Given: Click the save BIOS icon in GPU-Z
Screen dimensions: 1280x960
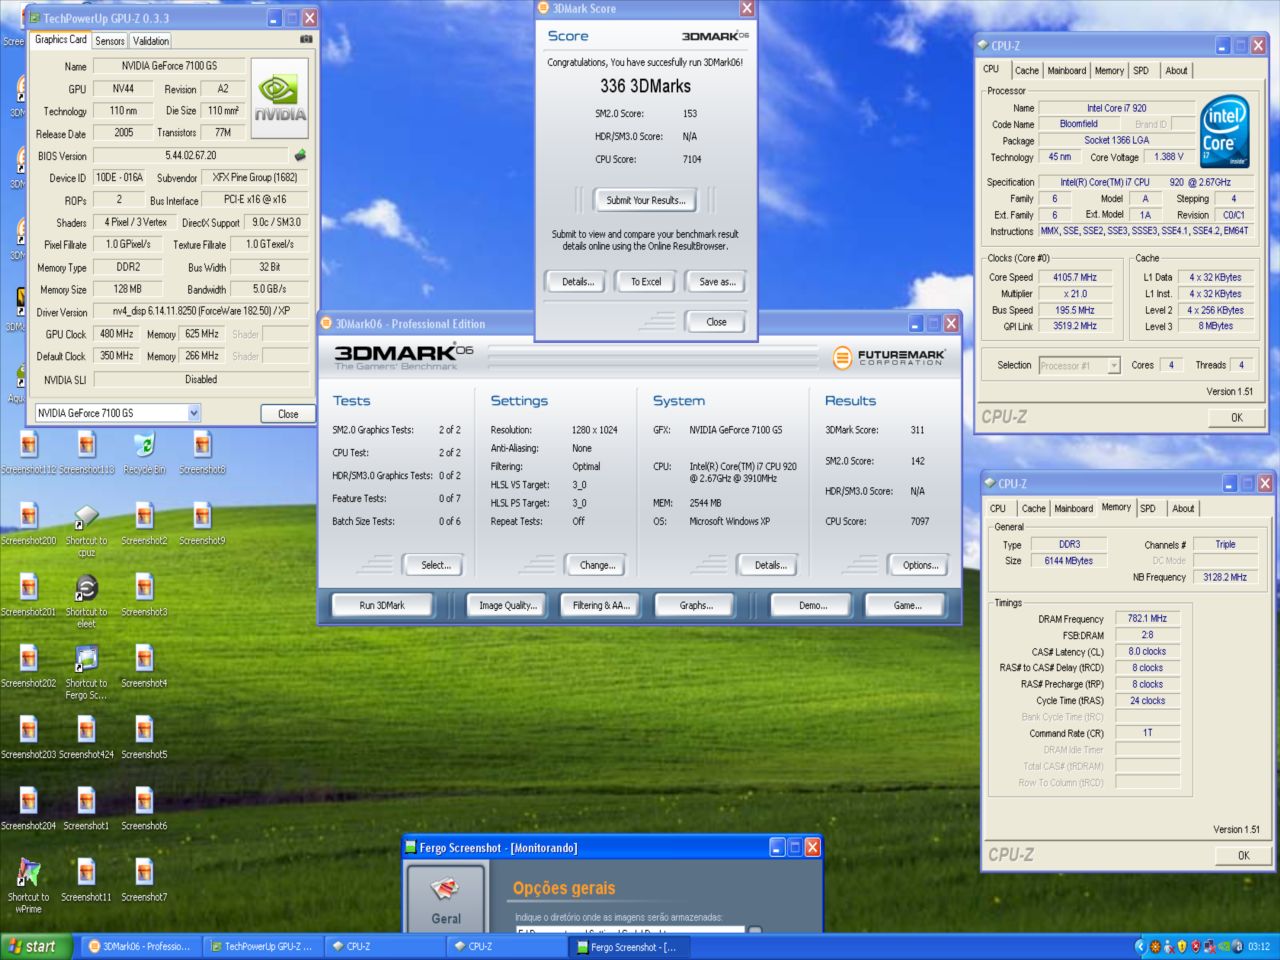Looking at the screenshot, I should (x=299, y=155).
